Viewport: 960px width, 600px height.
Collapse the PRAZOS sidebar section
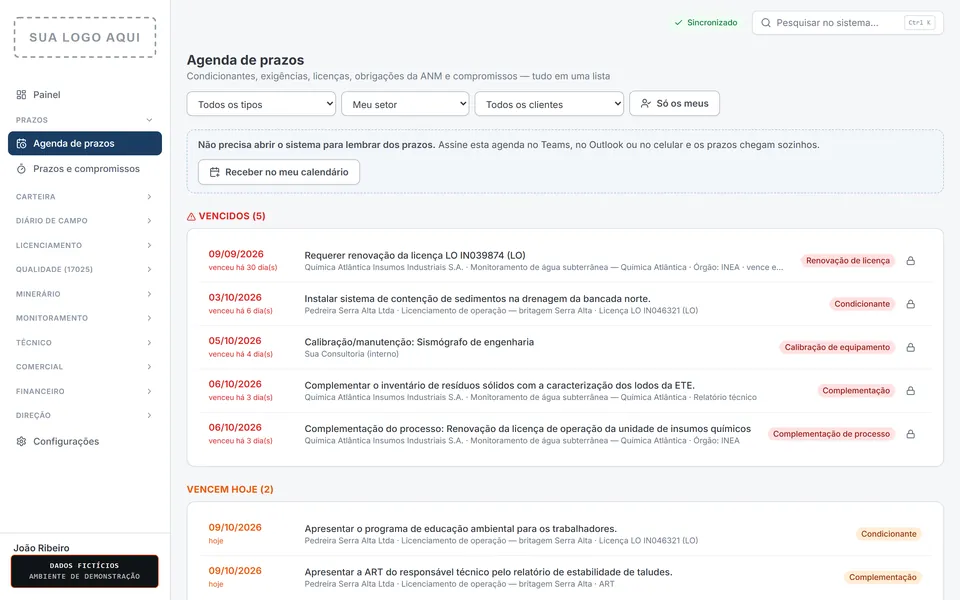84,120
